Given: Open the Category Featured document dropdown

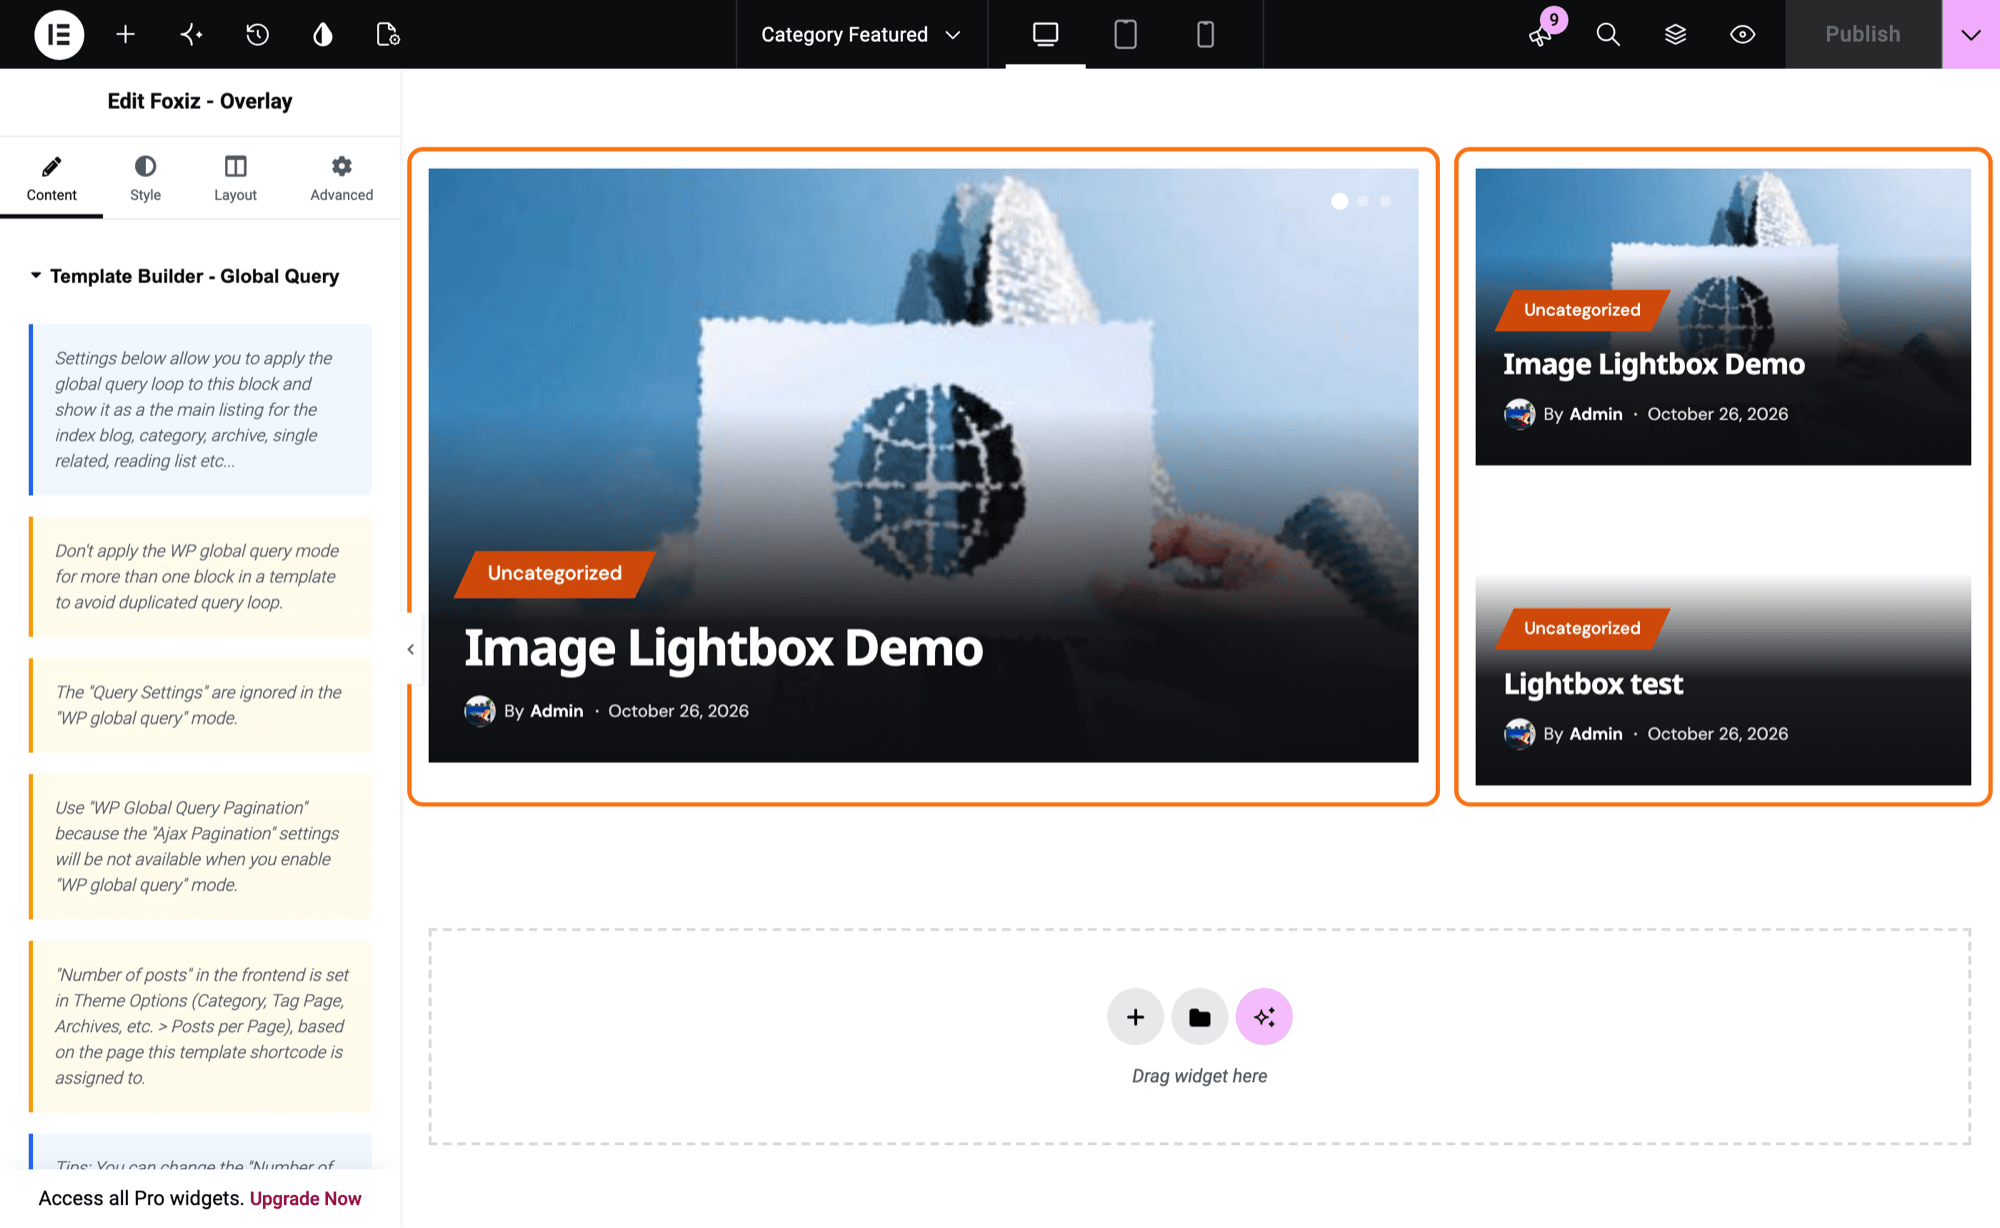Looking at the screenshot, I should click(x=861, y=34).
